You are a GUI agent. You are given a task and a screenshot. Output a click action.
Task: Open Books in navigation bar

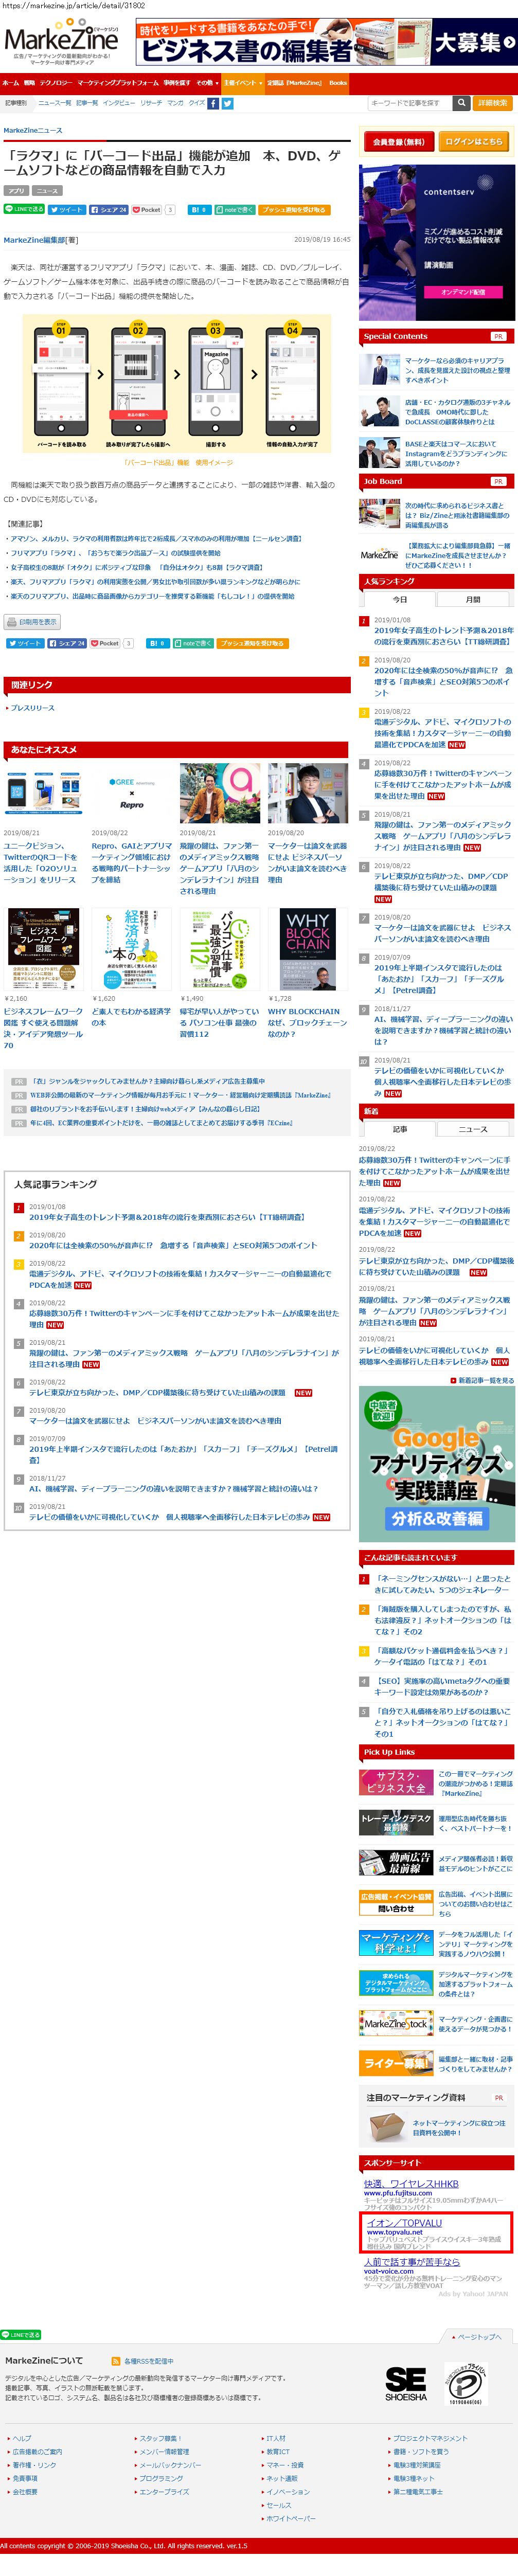(338, 83)
